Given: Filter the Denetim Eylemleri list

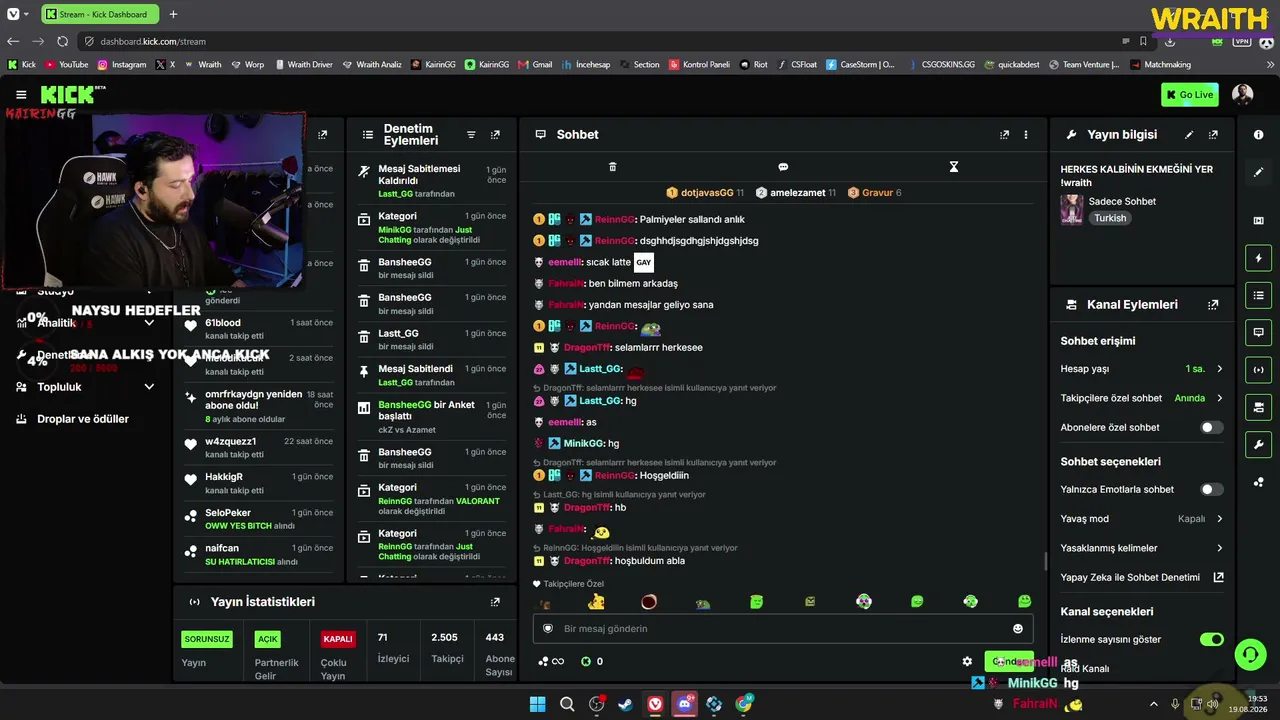Looking at the screenshot, I should [471, 135].
